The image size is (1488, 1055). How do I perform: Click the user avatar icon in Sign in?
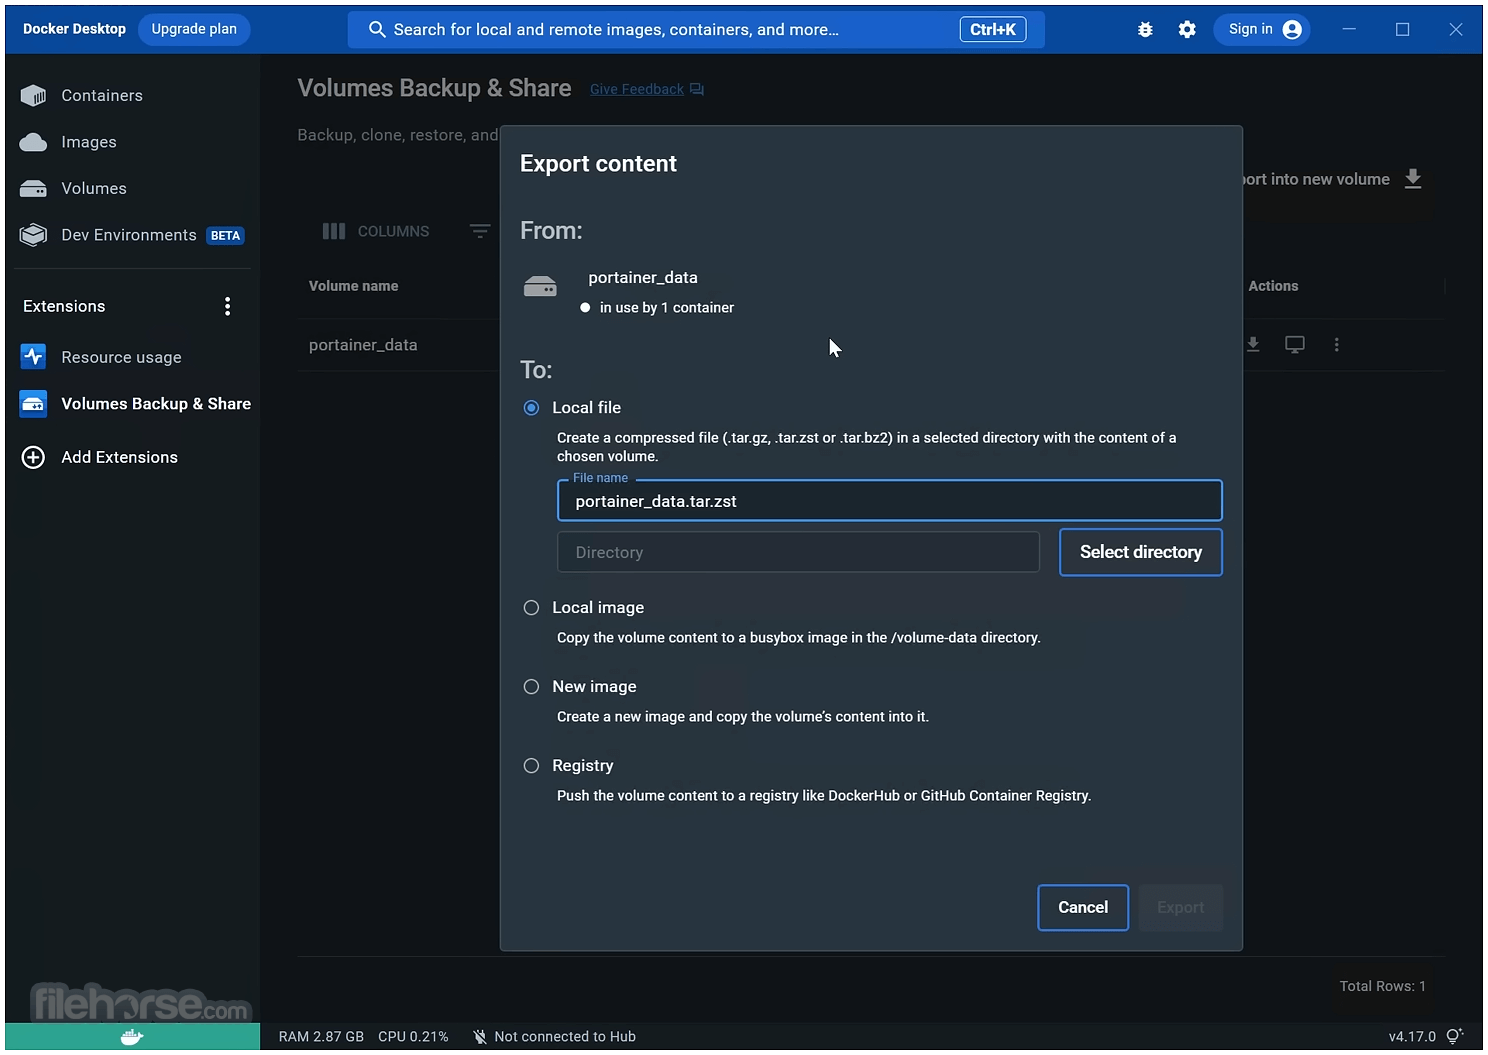1292,30
